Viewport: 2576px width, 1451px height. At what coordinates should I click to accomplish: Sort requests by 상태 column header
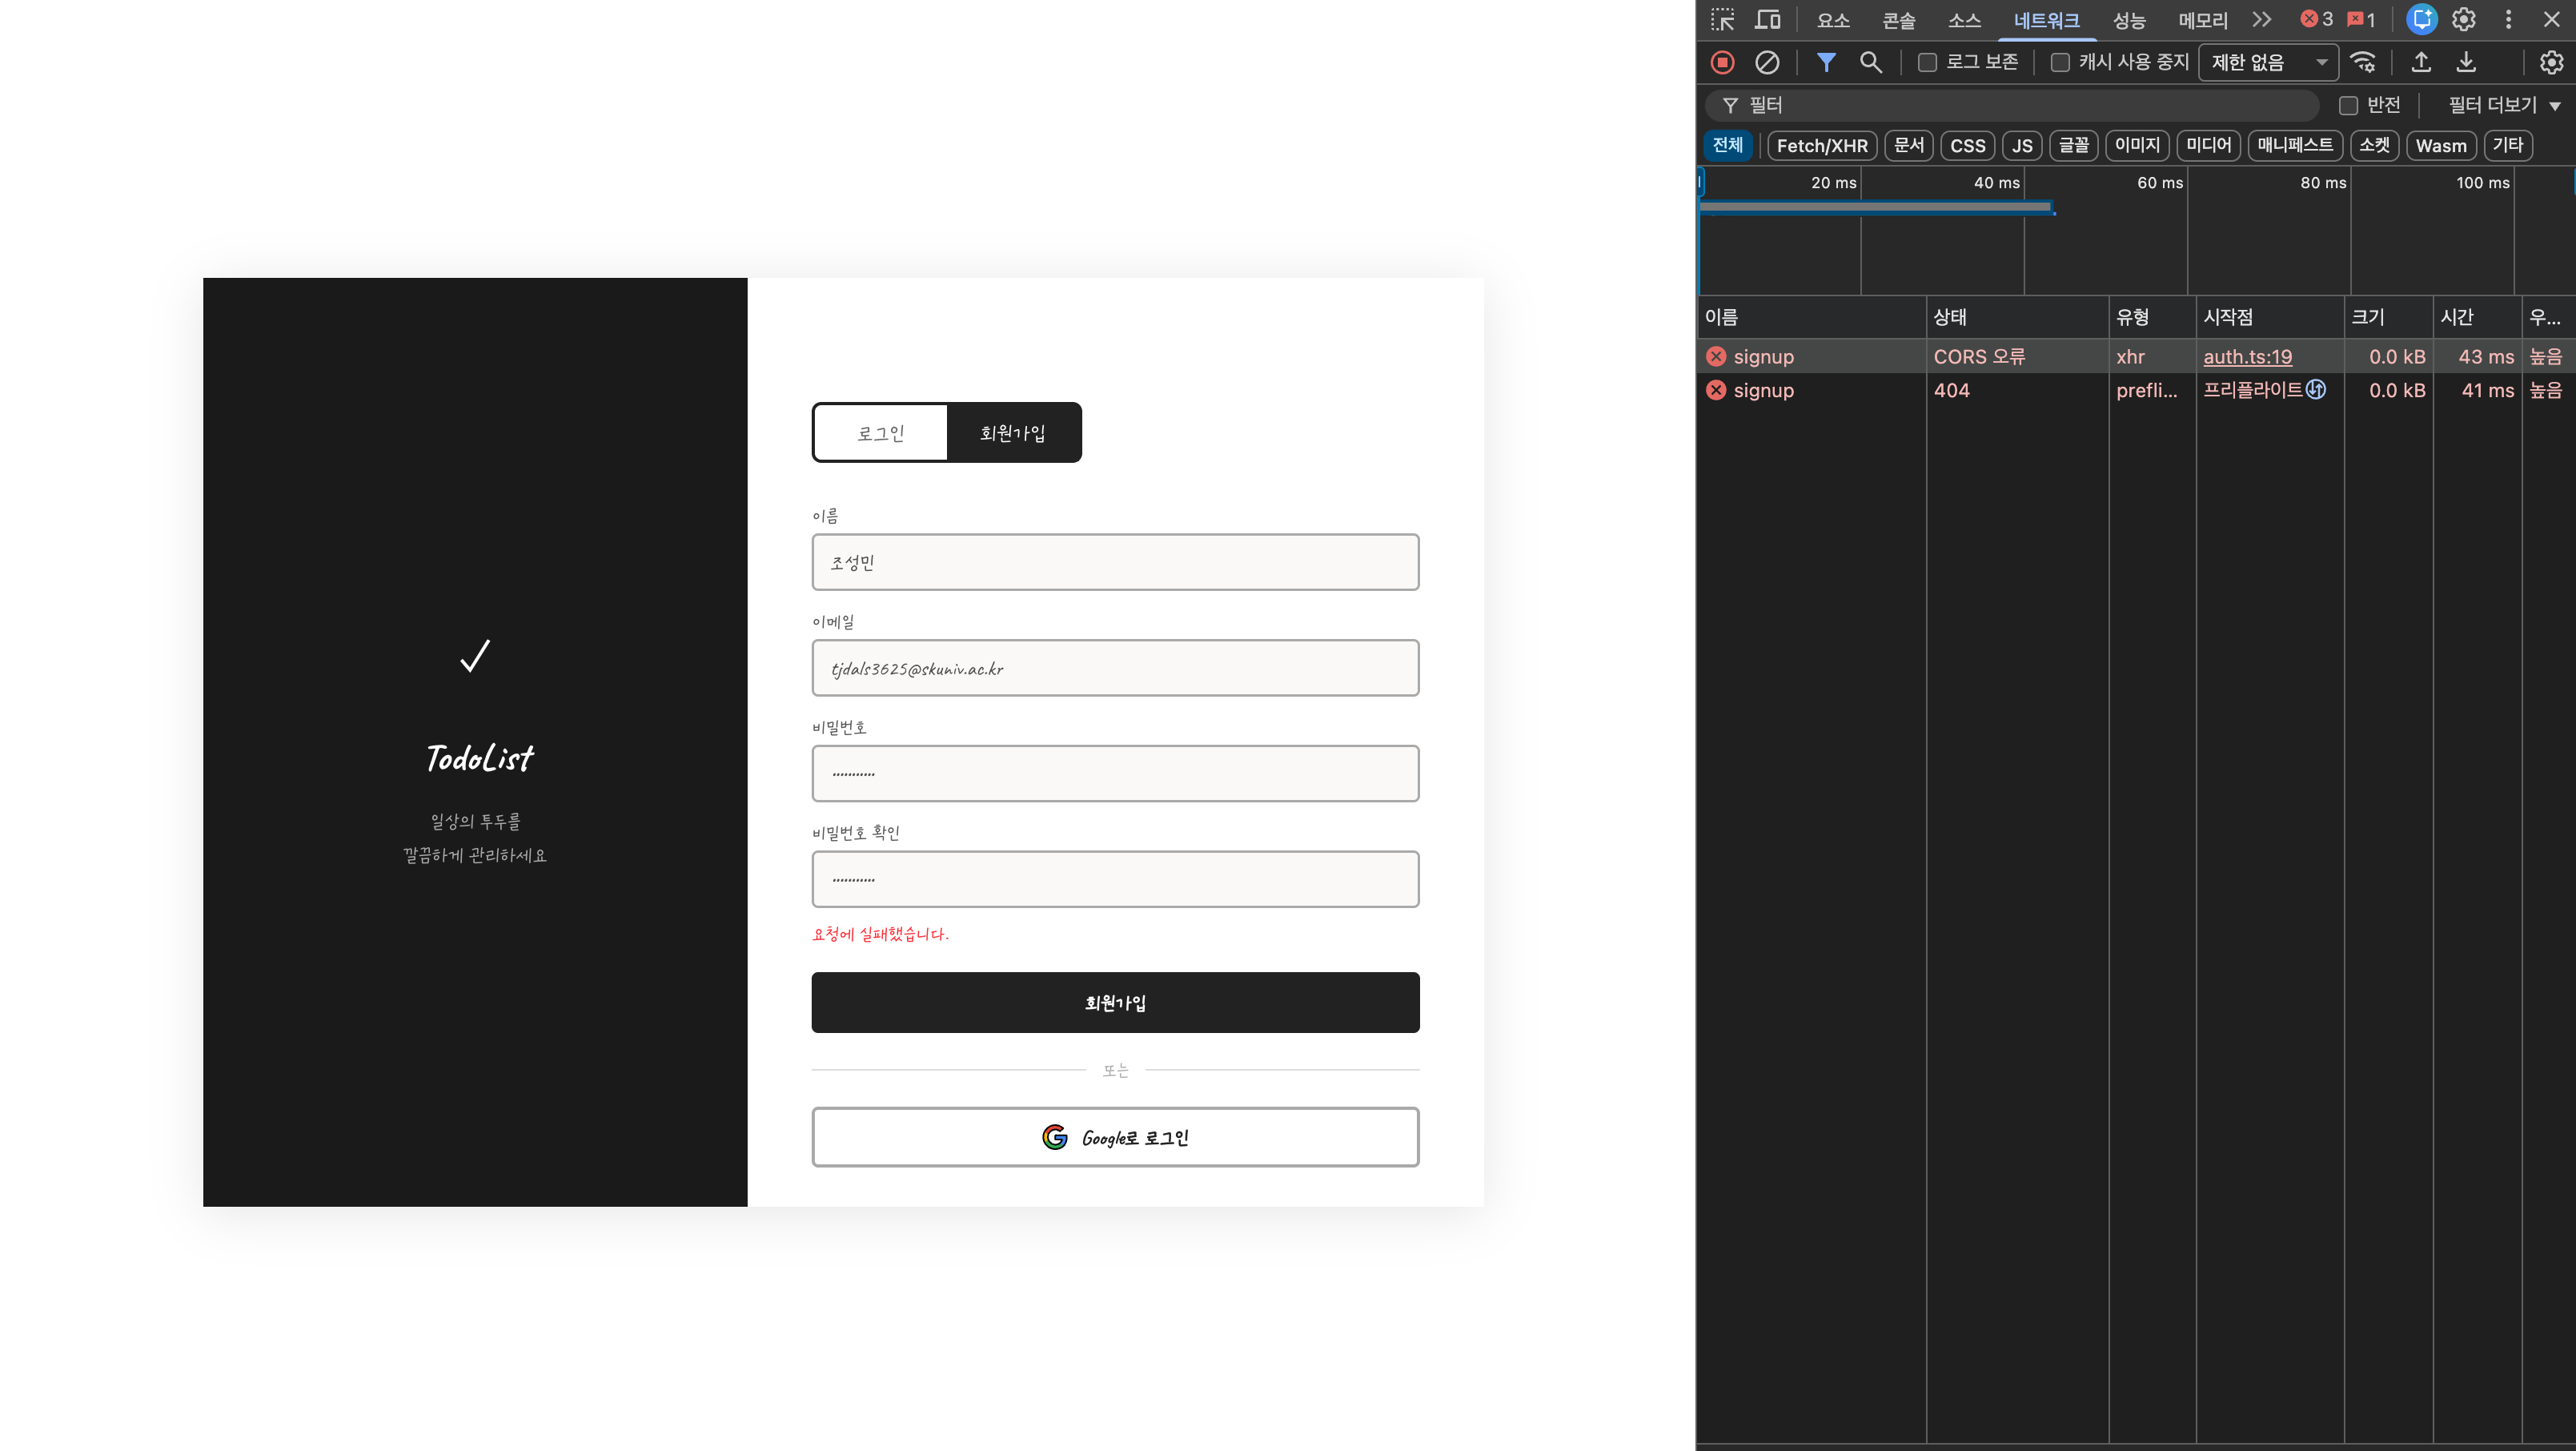[2017, 317]
